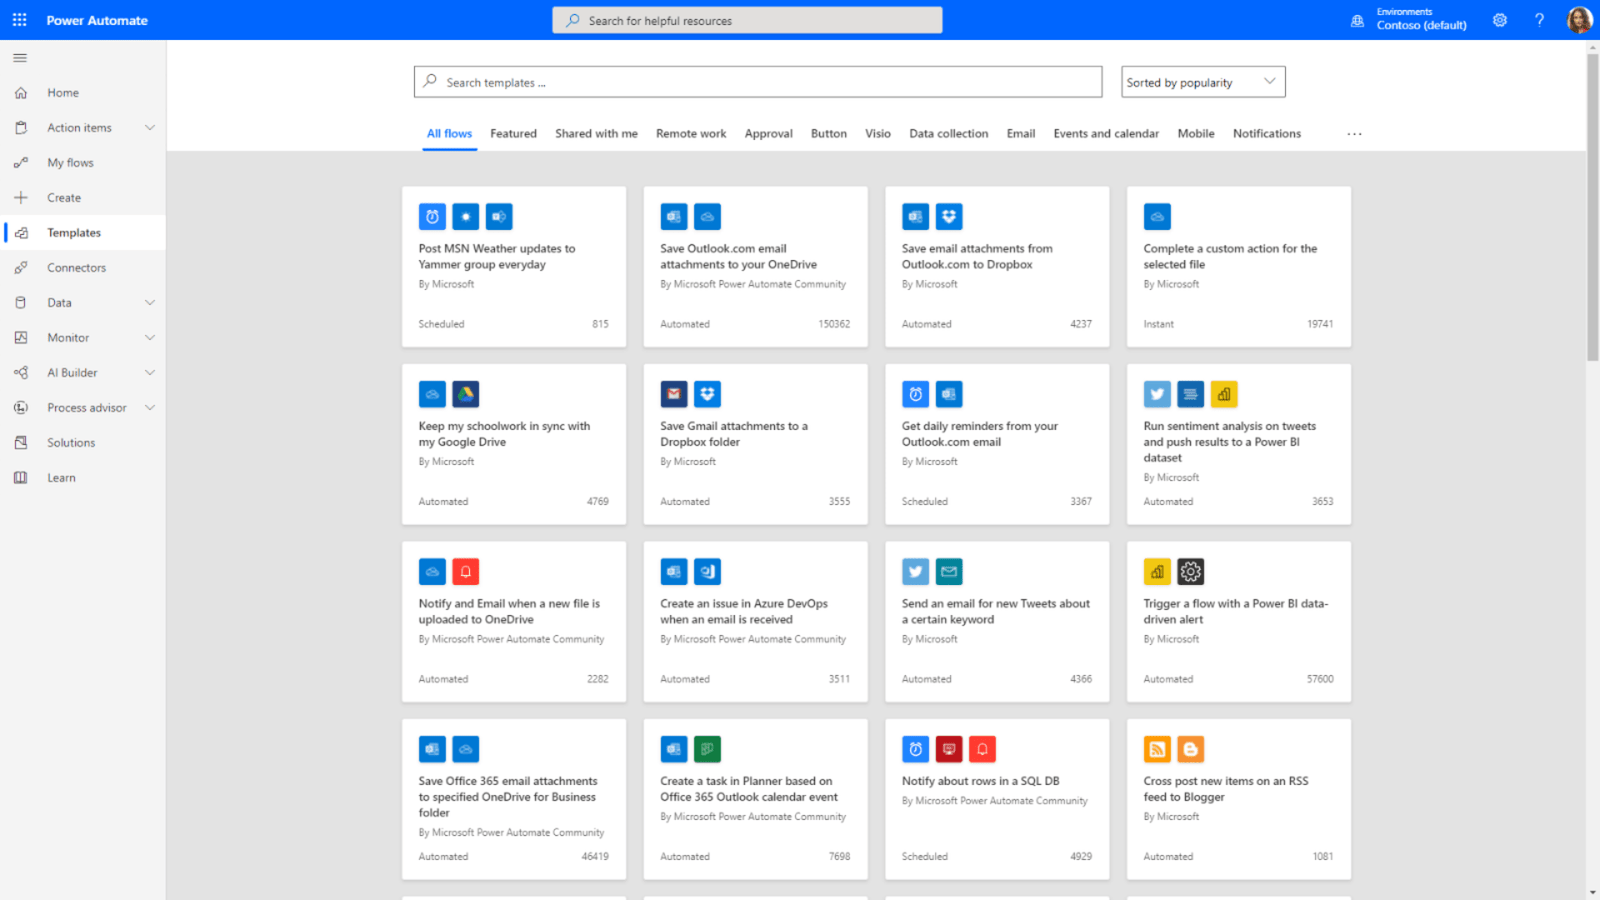
Task: Click Contoso (default) environment name
Action: coord(1421,26)
